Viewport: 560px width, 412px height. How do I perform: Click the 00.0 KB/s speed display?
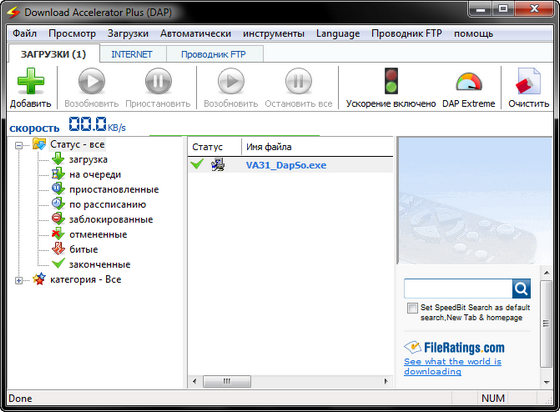(x=97, y=124)
